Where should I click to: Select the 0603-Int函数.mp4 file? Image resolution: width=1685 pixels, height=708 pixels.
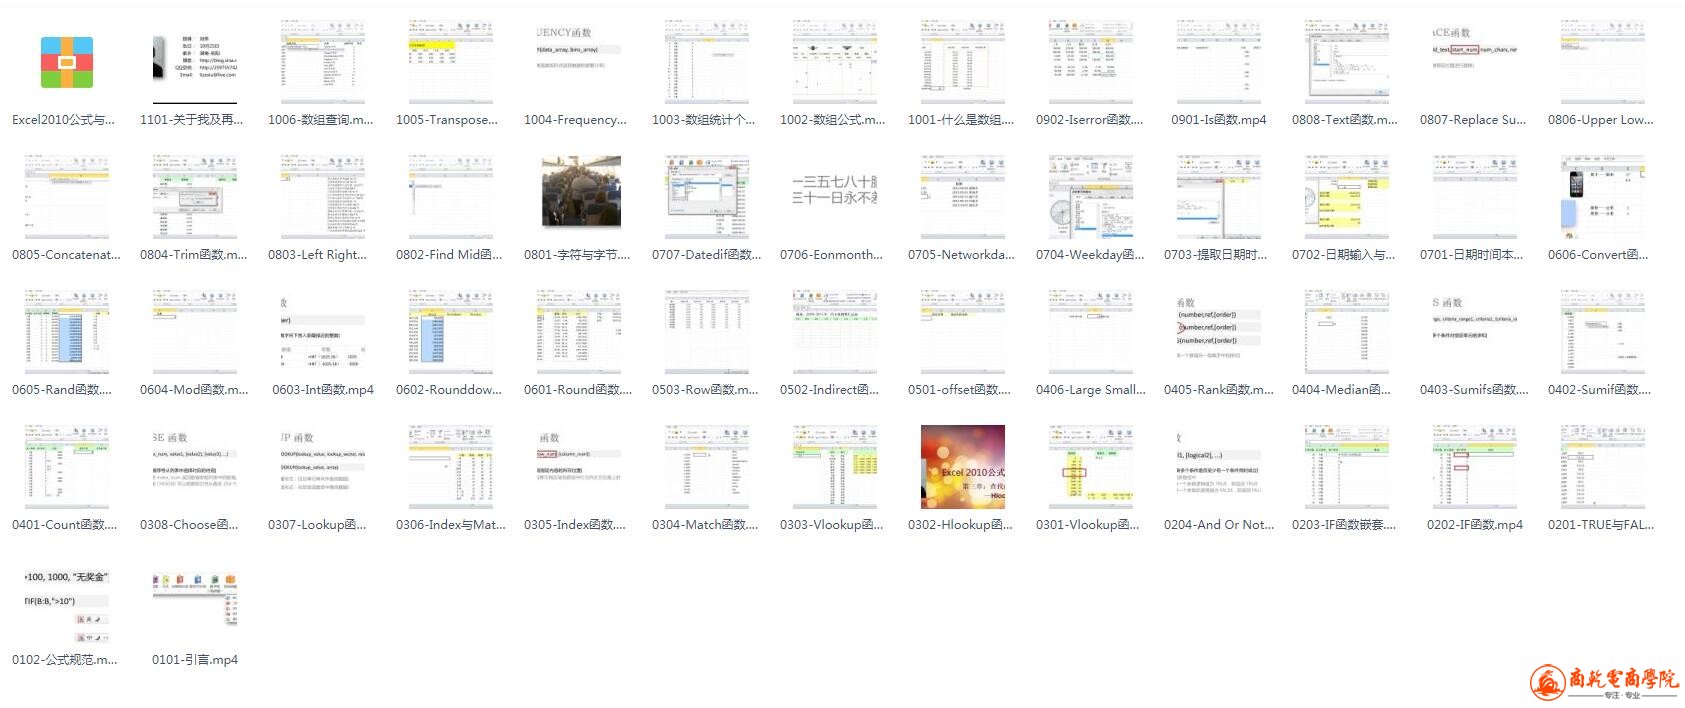(323, 332)
